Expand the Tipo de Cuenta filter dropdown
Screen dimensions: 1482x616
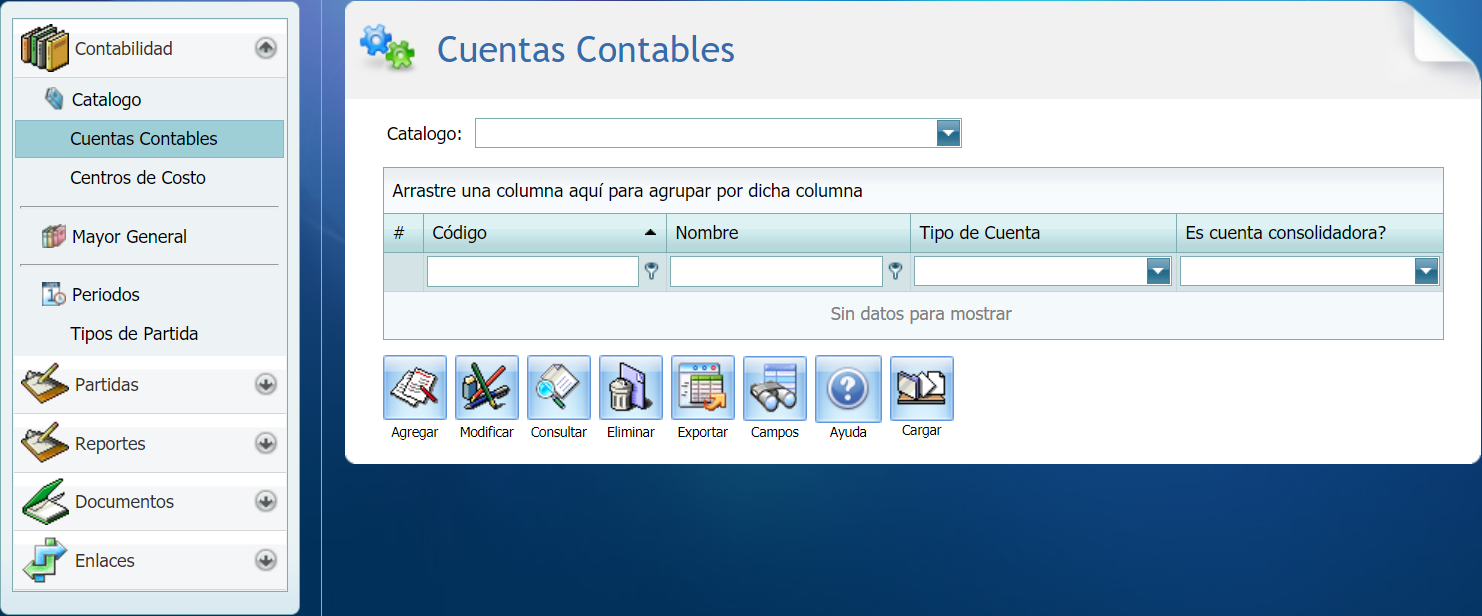1158,270
